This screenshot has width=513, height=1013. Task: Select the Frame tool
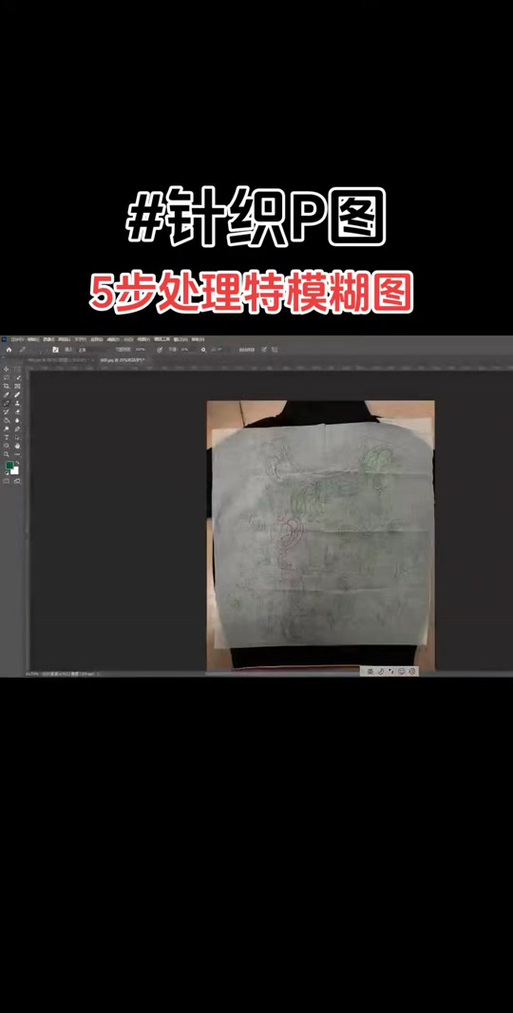pyautogui.click(x=17, y=386)
